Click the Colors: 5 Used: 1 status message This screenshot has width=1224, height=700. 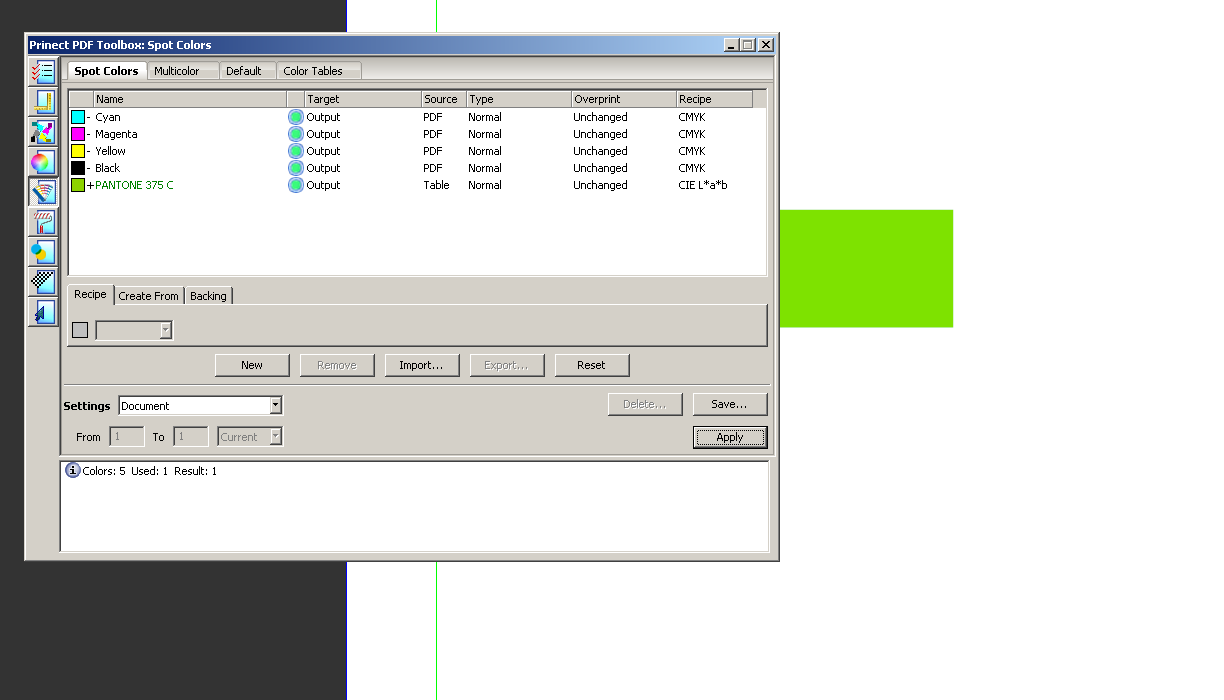point(150,471)
